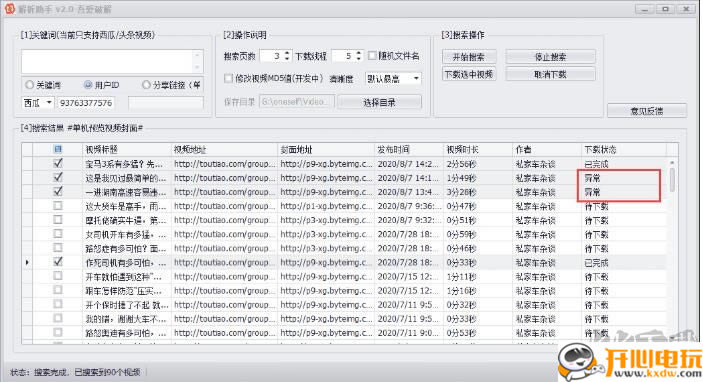This screenshot has width=703, height=382.
Task: Click the results table vertical scrollbar thumb
Action: point(672,180)
